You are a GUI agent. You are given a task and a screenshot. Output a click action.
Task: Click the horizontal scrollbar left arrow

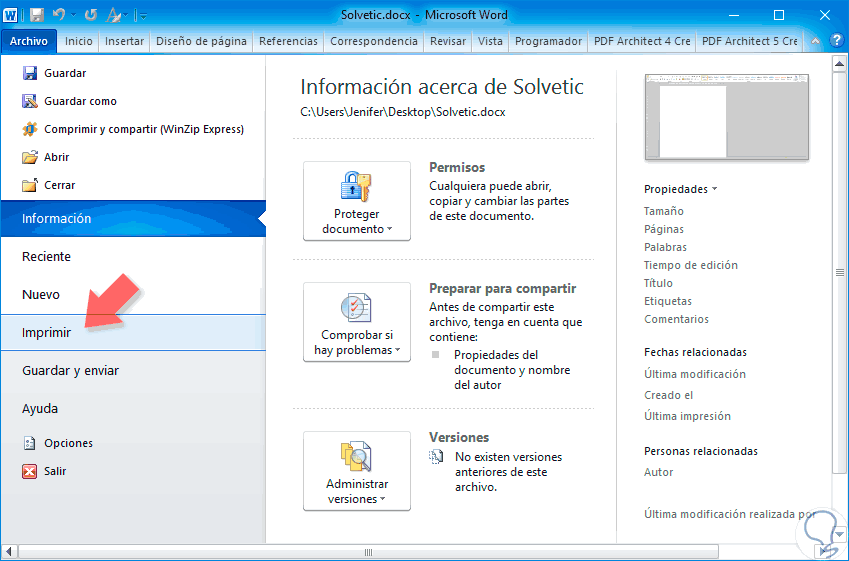(x=9, y=552)
